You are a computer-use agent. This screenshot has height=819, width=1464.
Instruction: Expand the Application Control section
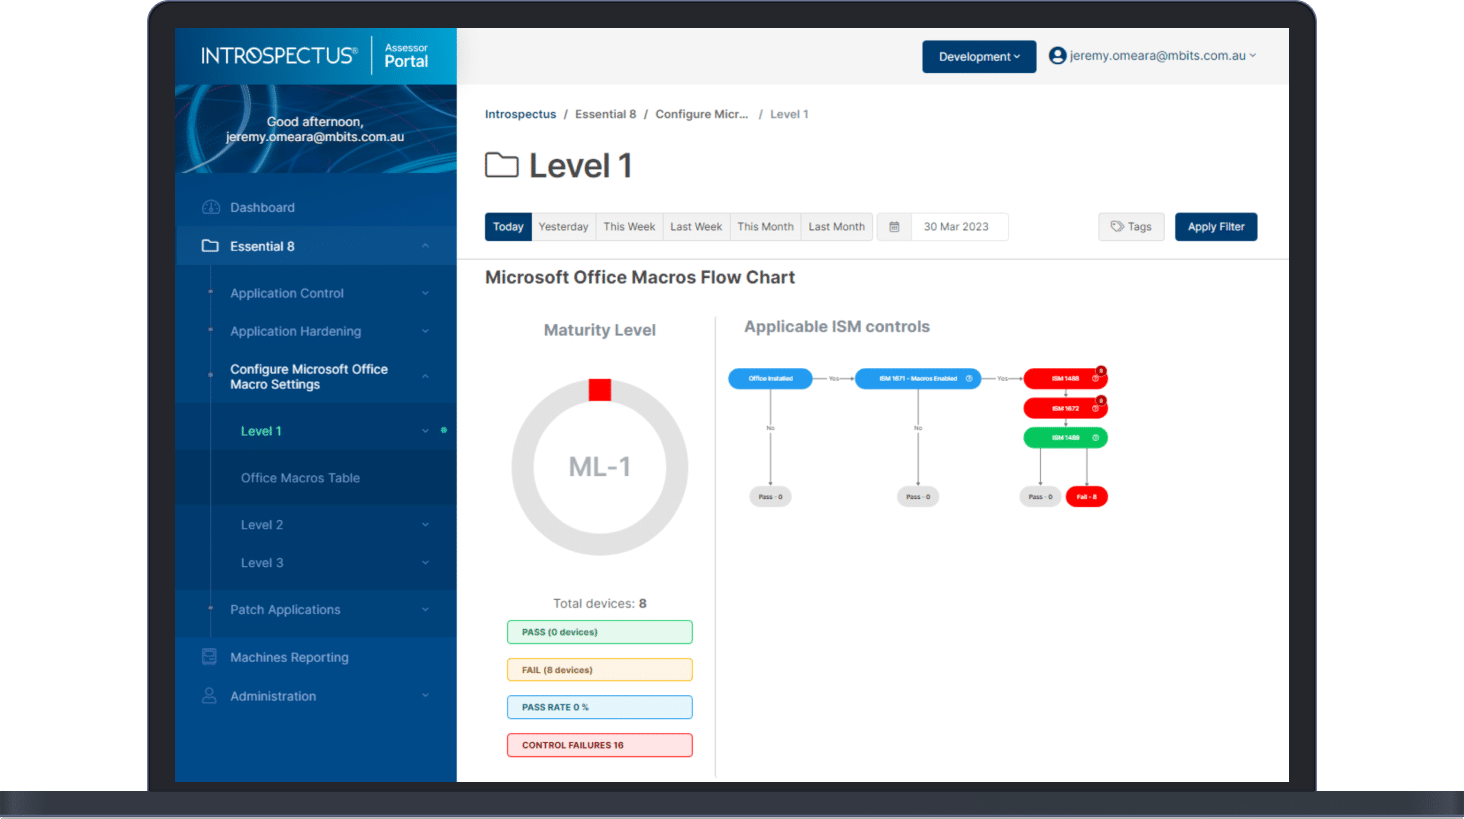tap(425, 293)
